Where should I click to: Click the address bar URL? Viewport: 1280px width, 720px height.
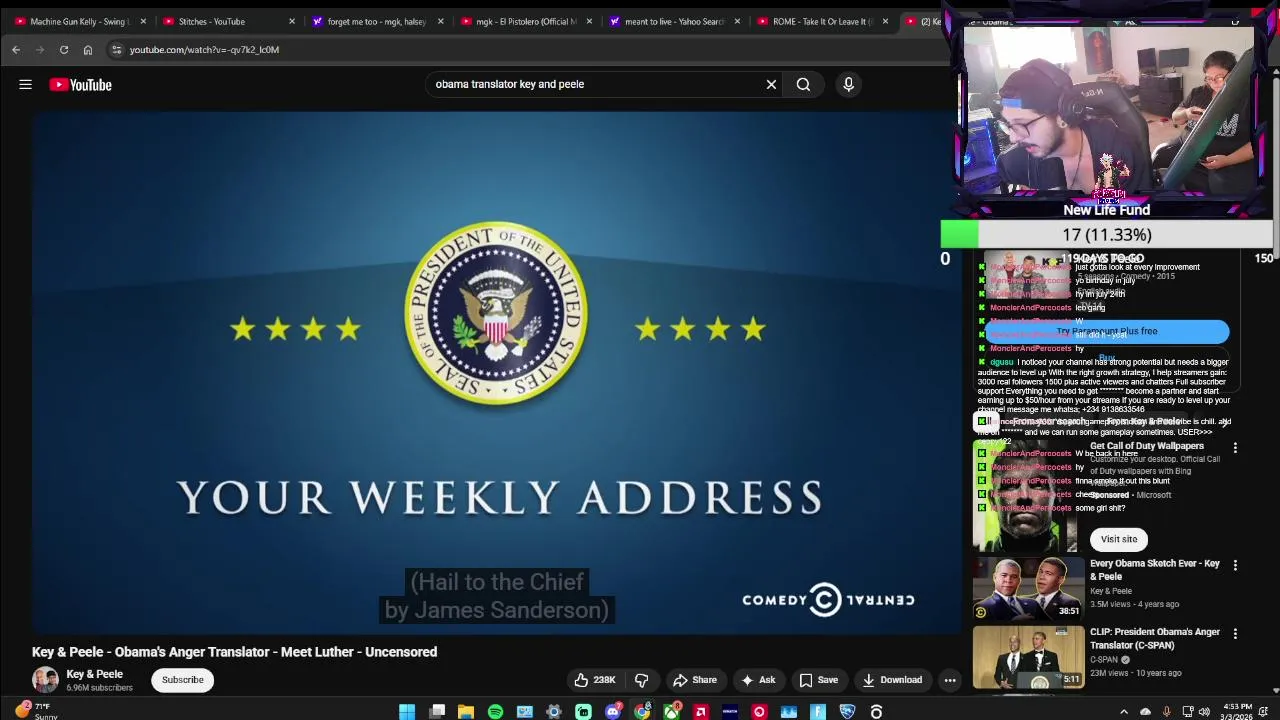click(204, 50)
